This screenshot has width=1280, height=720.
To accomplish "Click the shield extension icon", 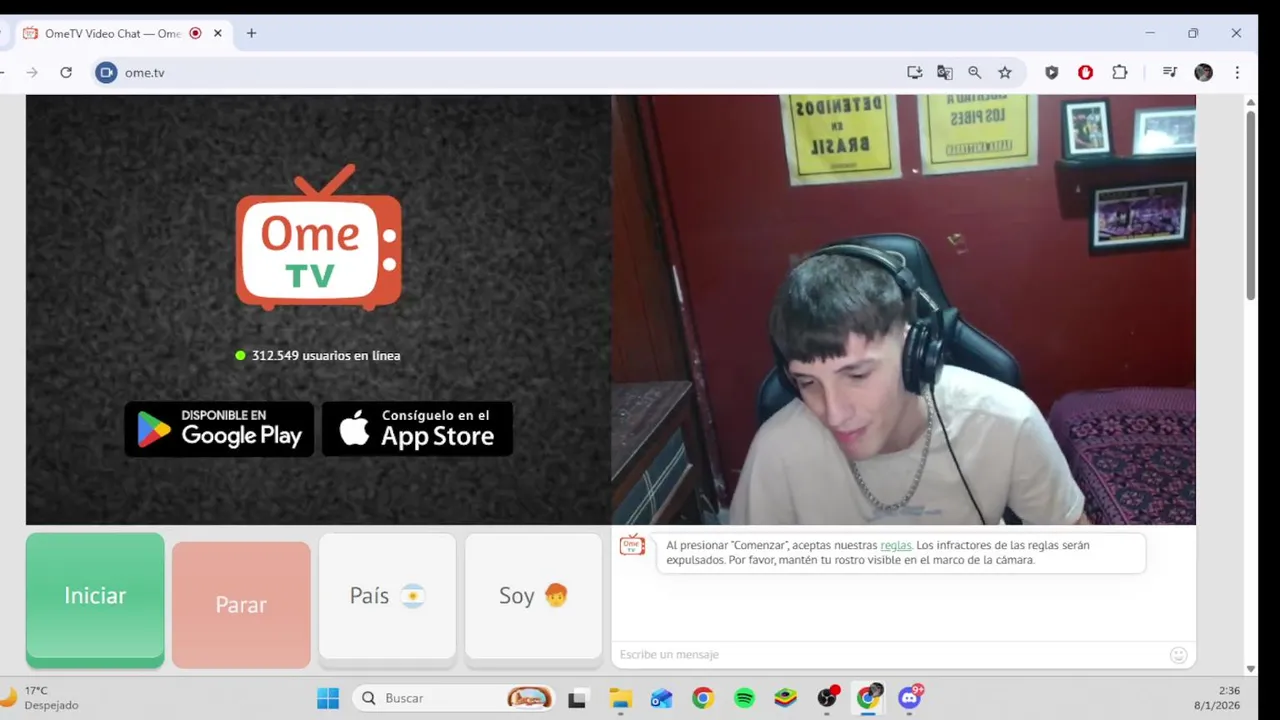I will (x=1051, y=73).
